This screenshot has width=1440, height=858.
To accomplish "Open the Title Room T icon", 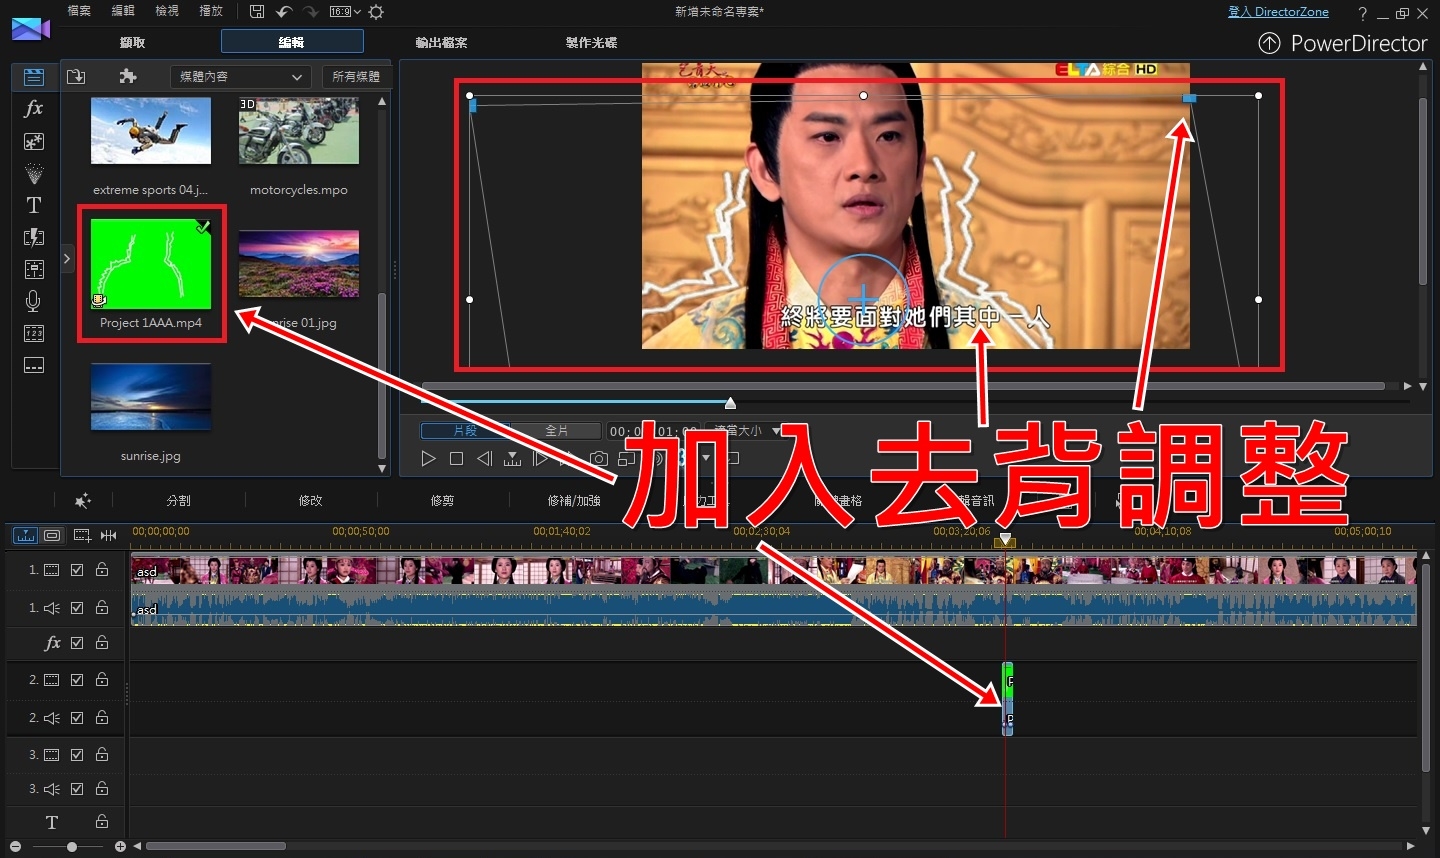I will coord(34,205).
